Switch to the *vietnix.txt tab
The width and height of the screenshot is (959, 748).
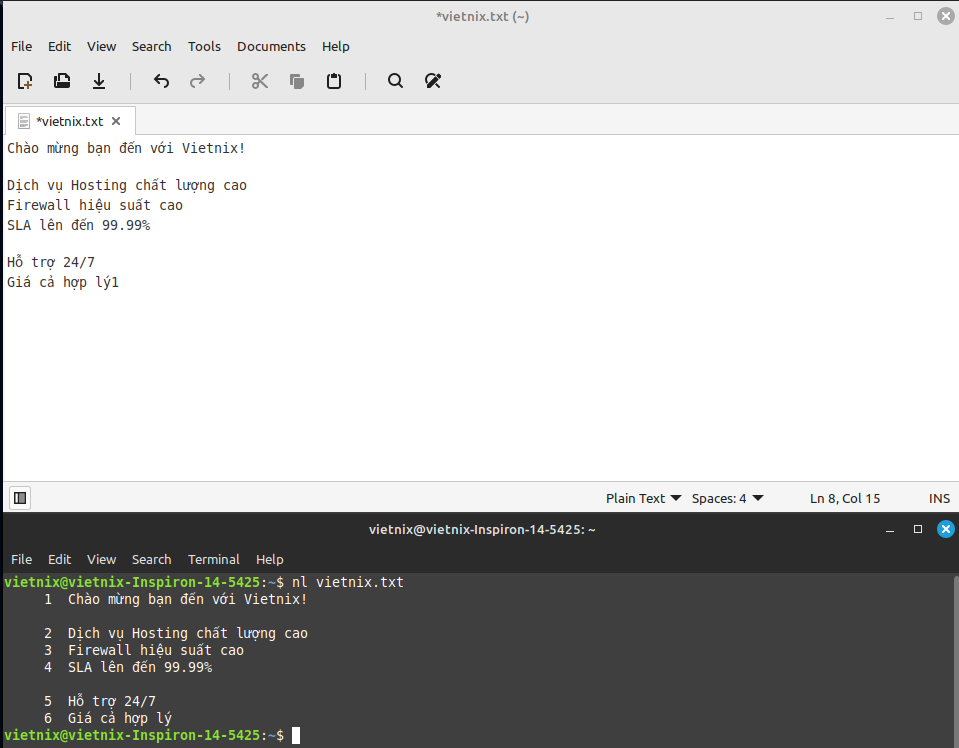coord(70,121)
